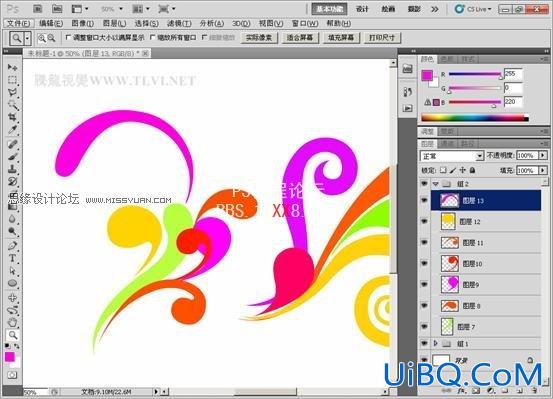This screenshot has width=553, height=399.
Task: Open the 滤镜(T) menu
Action: 179,23
